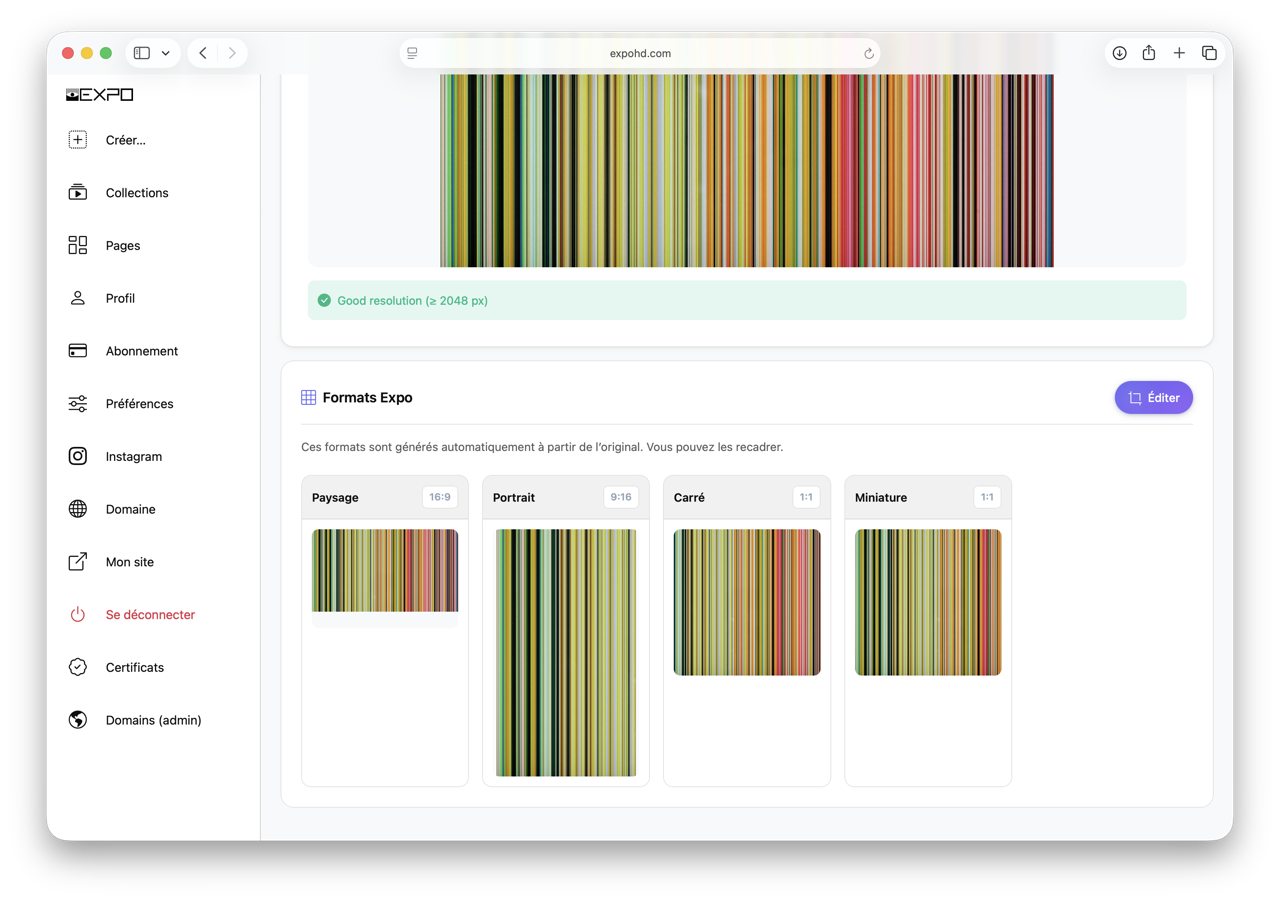
Task: Click the Pages grid icon
Action: point(78,246)
